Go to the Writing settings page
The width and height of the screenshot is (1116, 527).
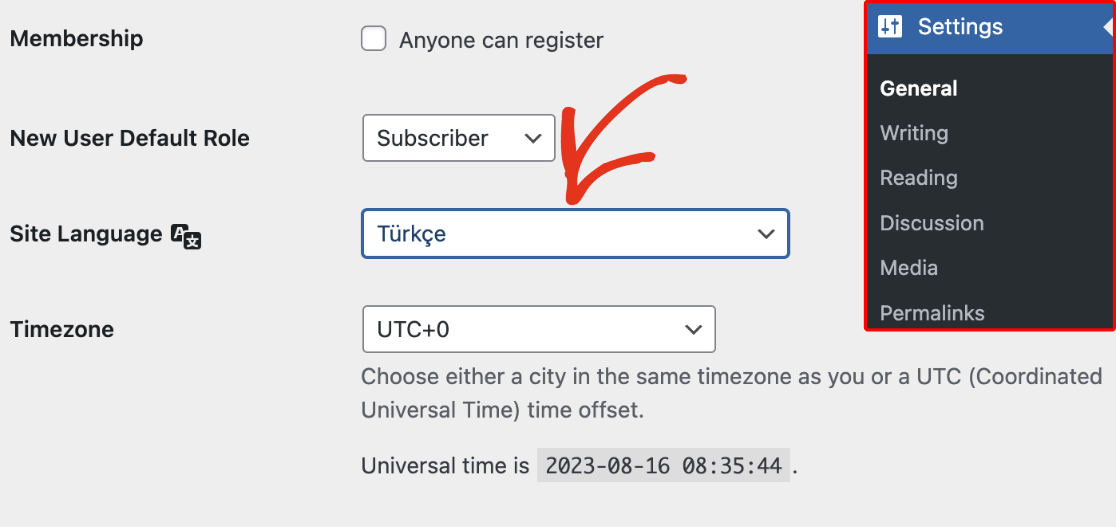[914, 133]
